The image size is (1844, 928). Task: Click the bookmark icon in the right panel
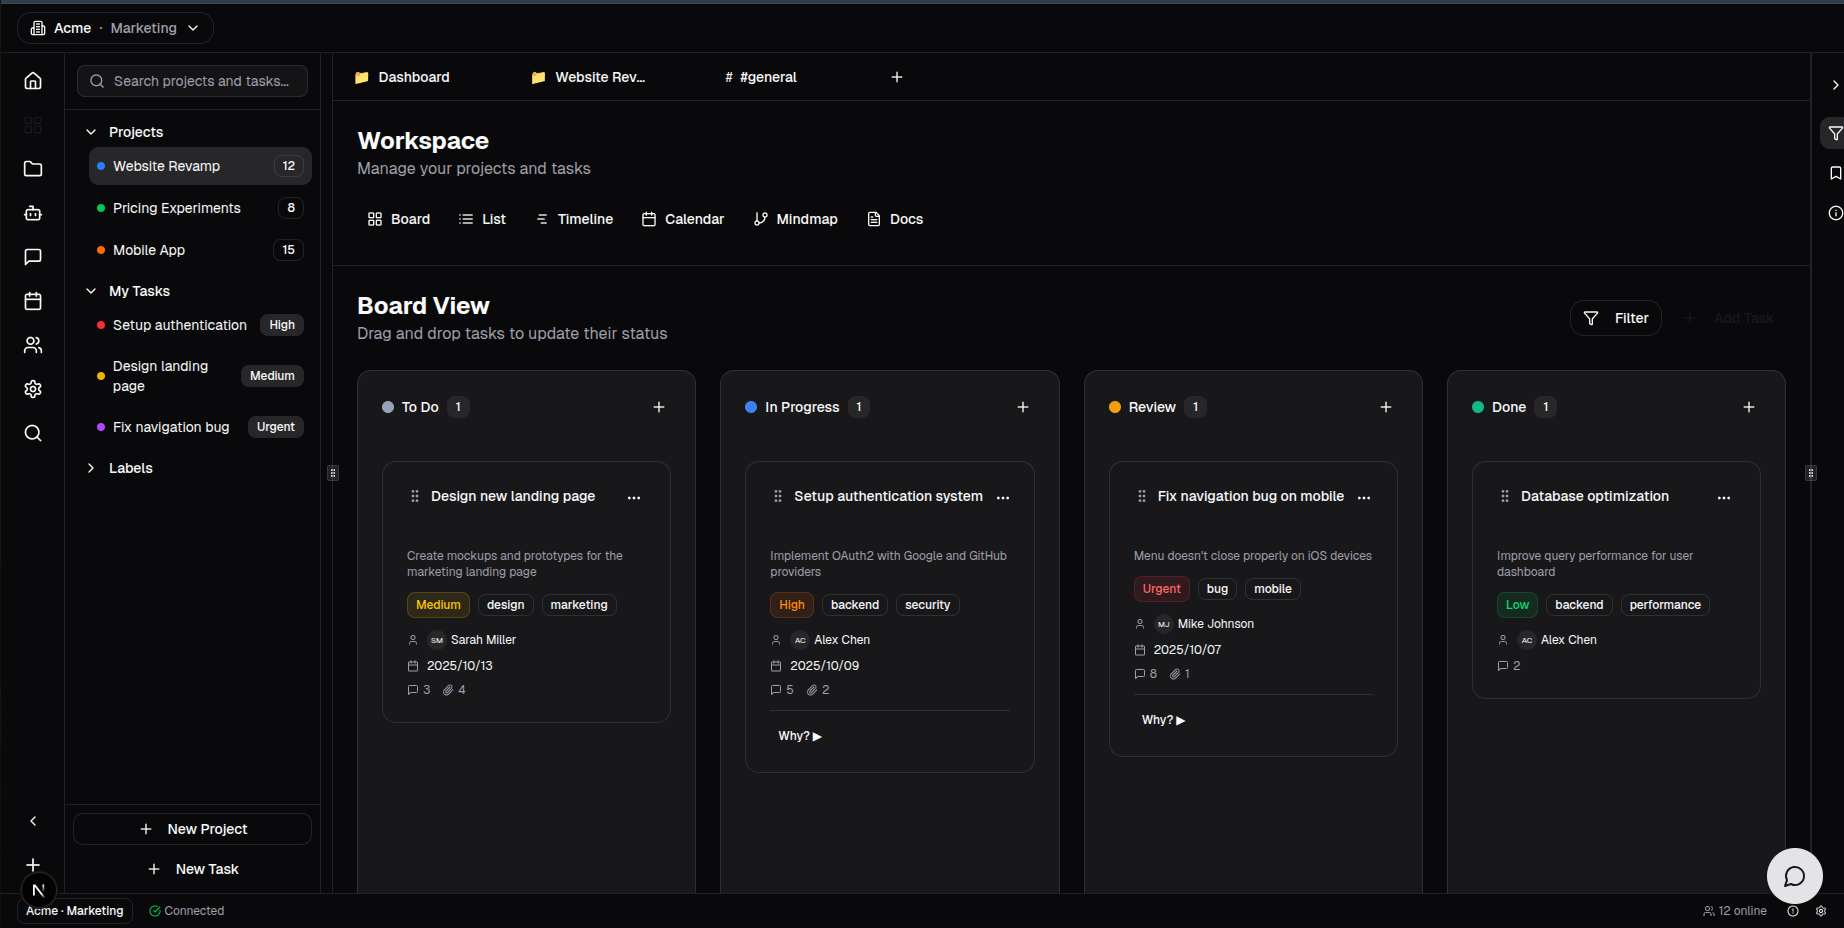pos(1834,172)
